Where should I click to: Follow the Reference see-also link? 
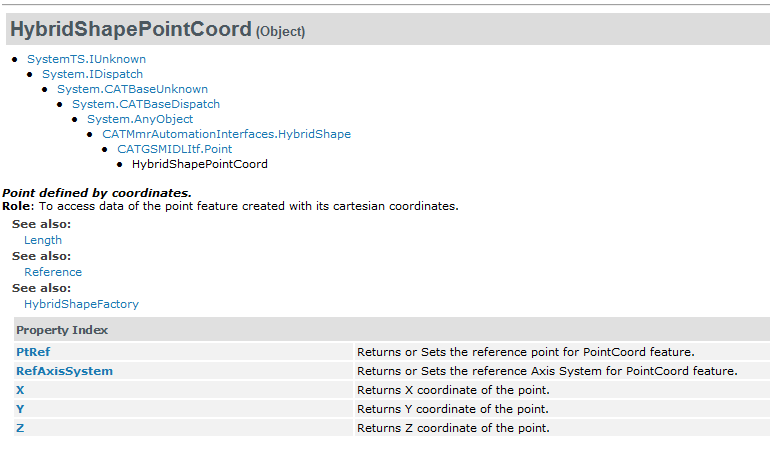point(53,272)
